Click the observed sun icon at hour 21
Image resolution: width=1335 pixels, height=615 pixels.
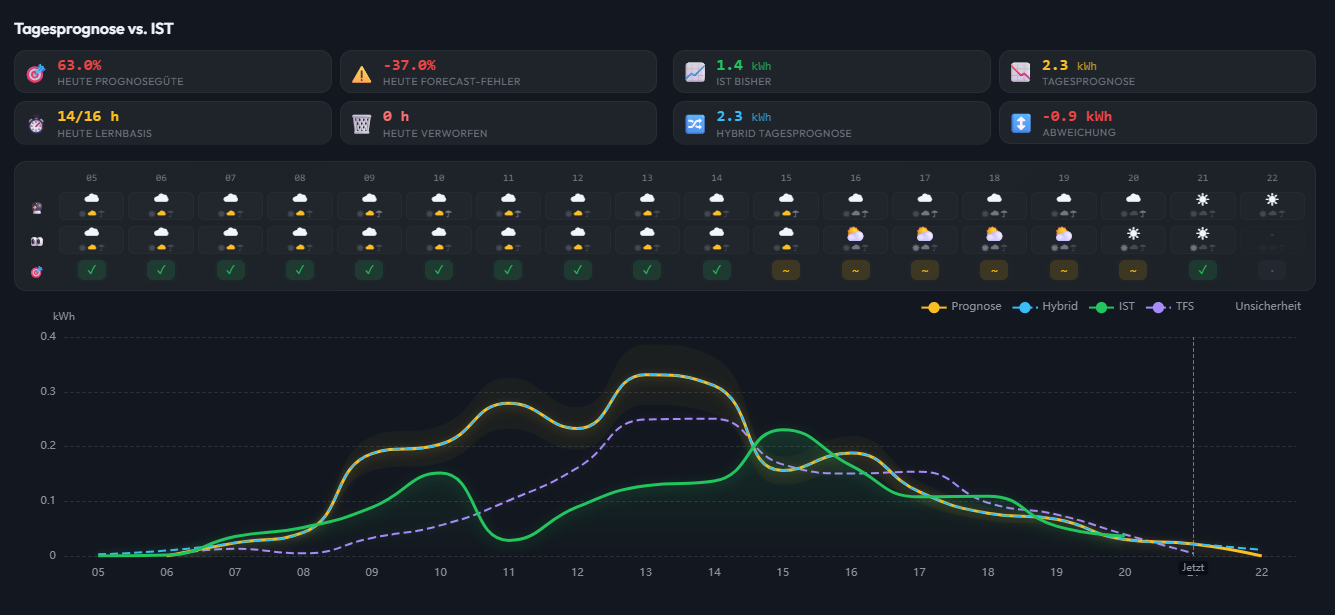tap(1203, 234)
